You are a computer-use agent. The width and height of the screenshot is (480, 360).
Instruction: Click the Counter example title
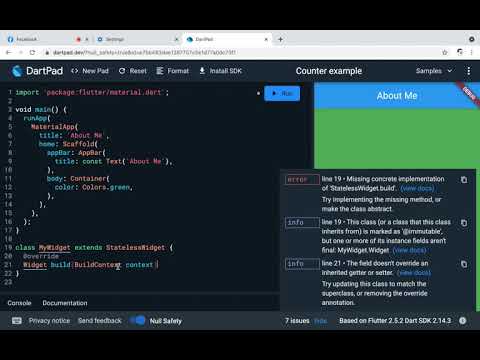pyautogui.click(x=329, y=71)
